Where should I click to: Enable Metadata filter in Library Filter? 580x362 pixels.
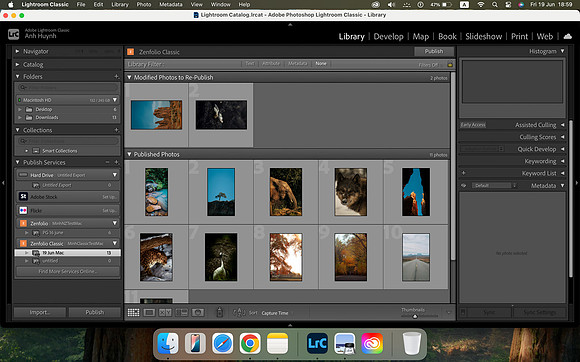click(297, 64)
